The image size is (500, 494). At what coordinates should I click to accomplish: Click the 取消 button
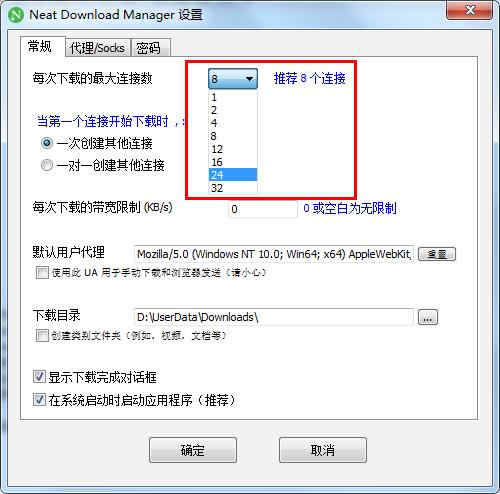coord(323,450)
